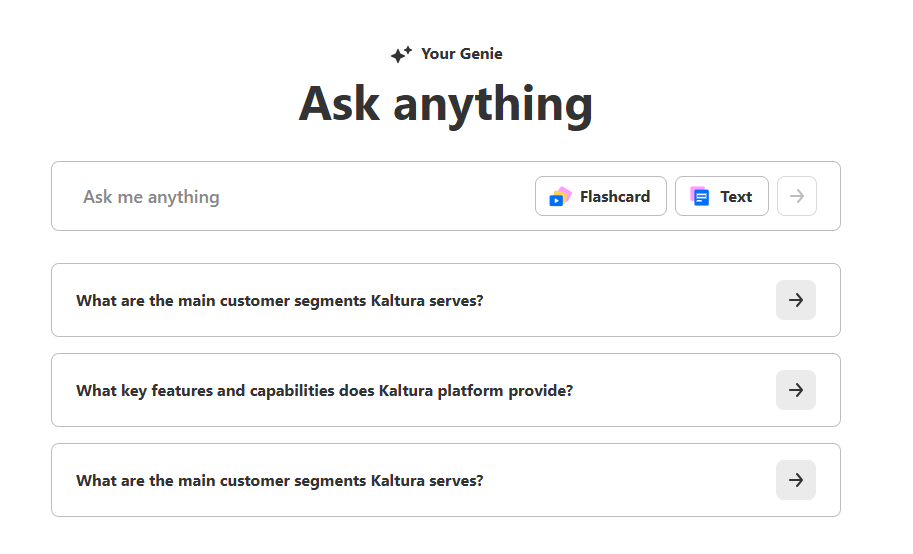Open the bottom 'main customer segments' suggestion card
Screen dimensions: 913x554
pyautogui.click(x=280, y=480)
